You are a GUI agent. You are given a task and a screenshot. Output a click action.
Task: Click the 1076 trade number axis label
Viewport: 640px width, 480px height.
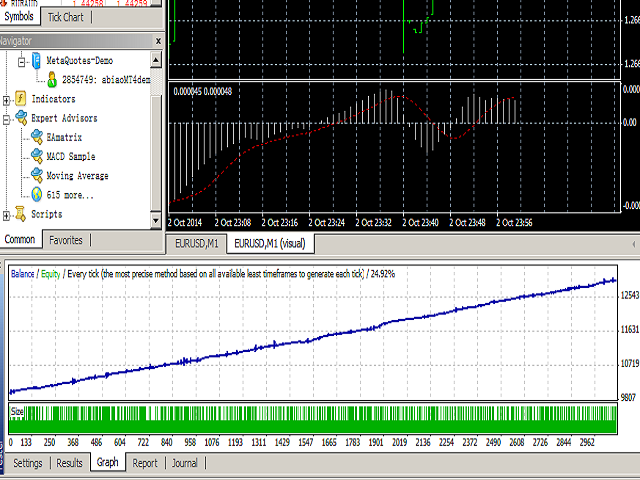pyautogui.click(x=211, y=442)
